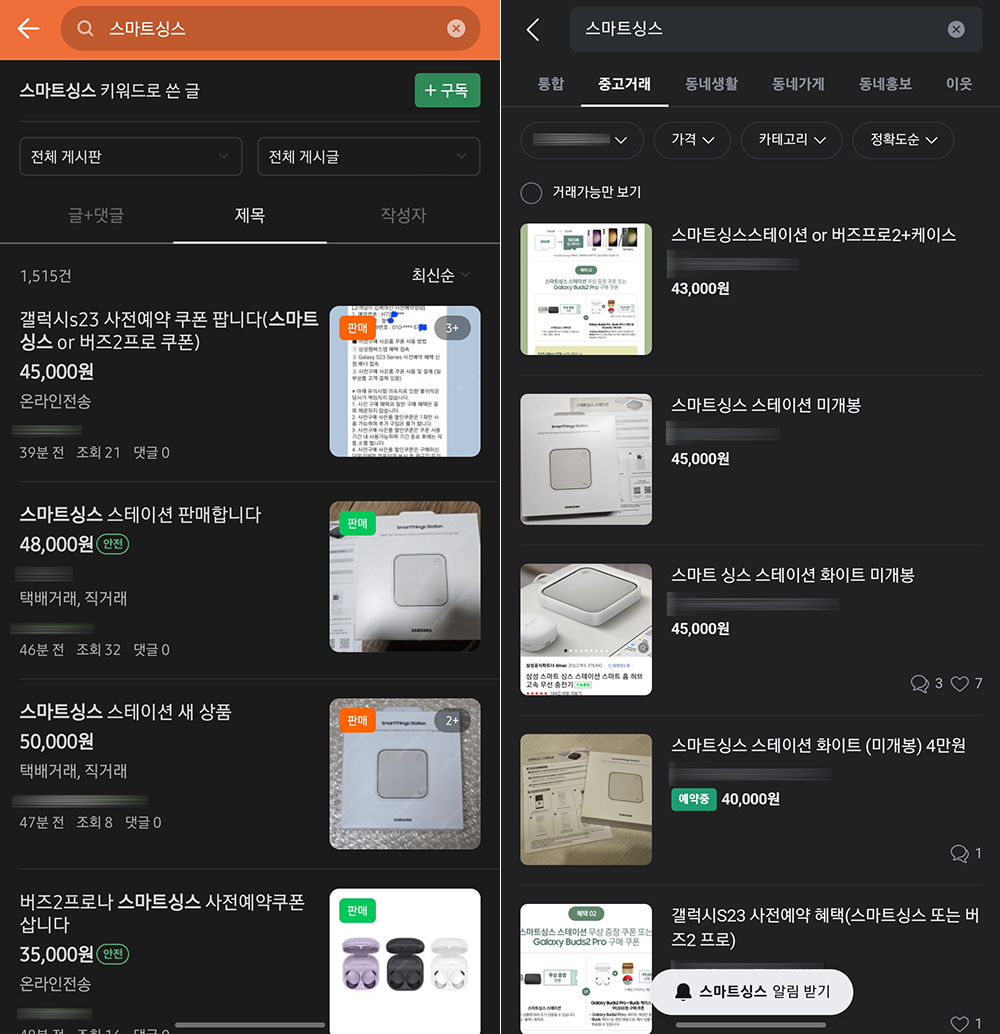The width and height of the screenshot is (1000, 1034).
Task: Switch to 동네생활 tab
Action: point(711,84)
